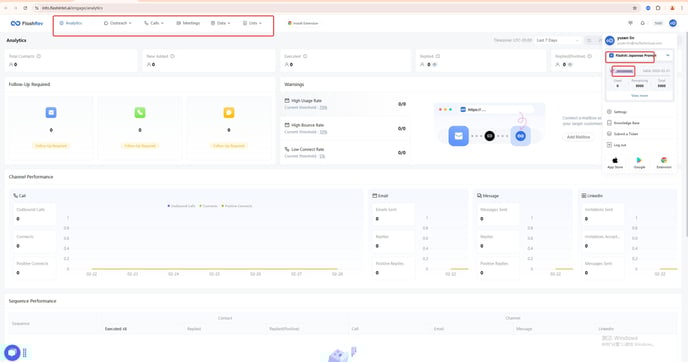Click the Low Connect Rate threshold link

coord(322,156)
